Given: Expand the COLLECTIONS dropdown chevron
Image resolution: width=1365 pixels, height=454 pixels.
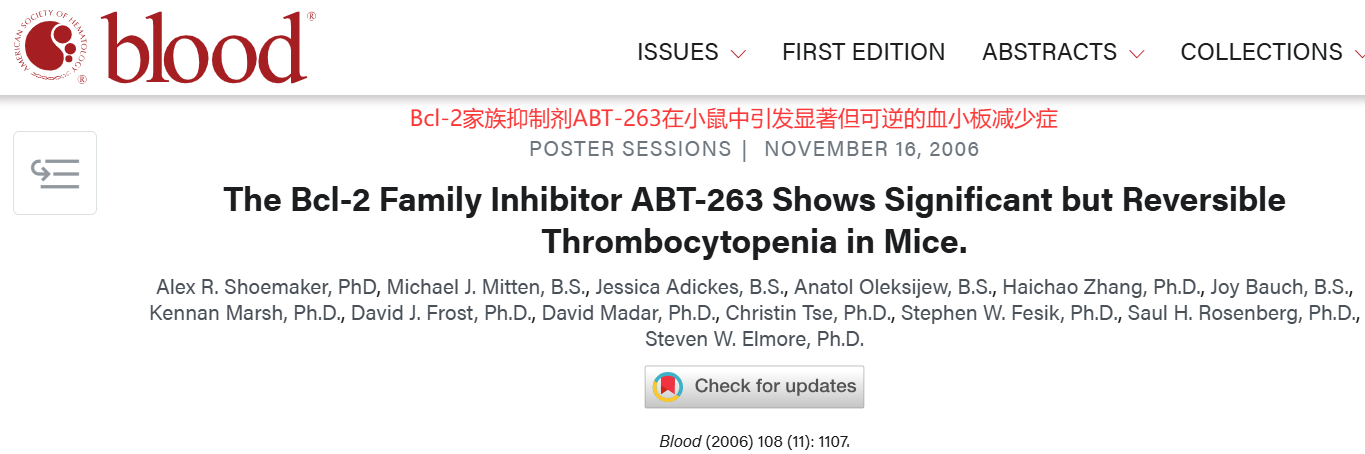Looking at the screenshot, I should (1358, 53).
